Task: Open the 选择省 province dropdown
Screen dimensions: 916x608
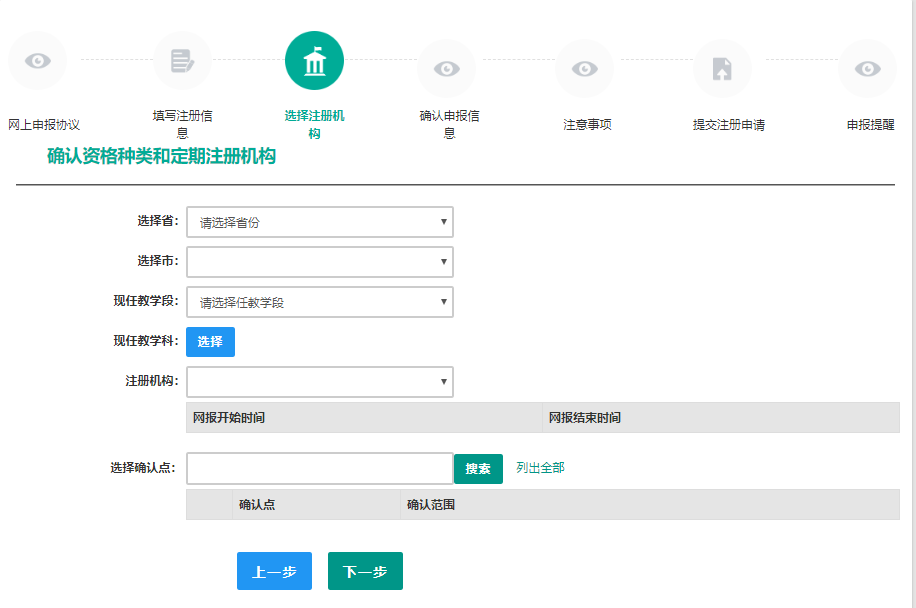Action: pyautogui.click(x=320, y=222)
